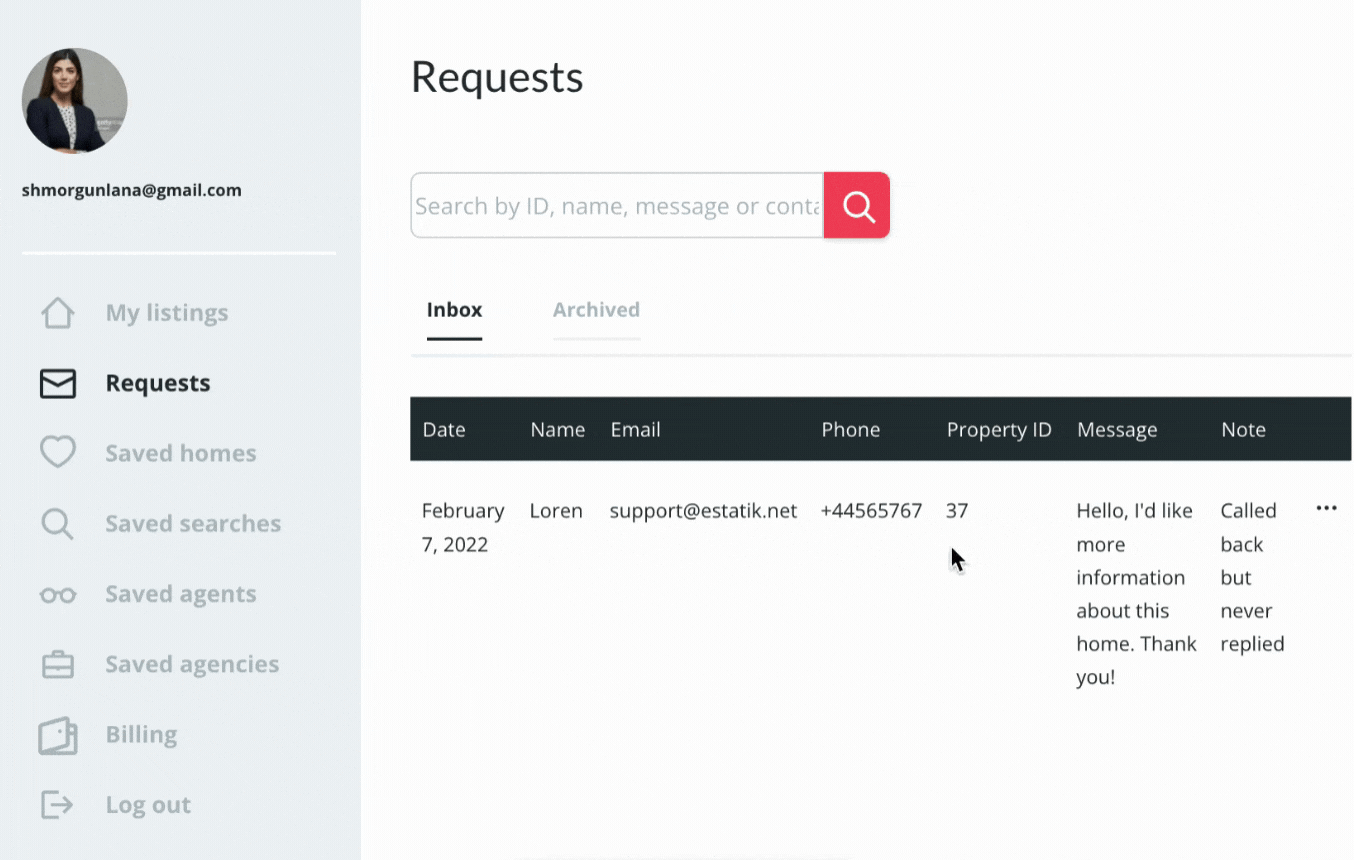This screenshot has width=1354, height=860.
Task: Open the three-dots menu for Loren's request
Action: pyautogui.click(x=1326, y=509)
